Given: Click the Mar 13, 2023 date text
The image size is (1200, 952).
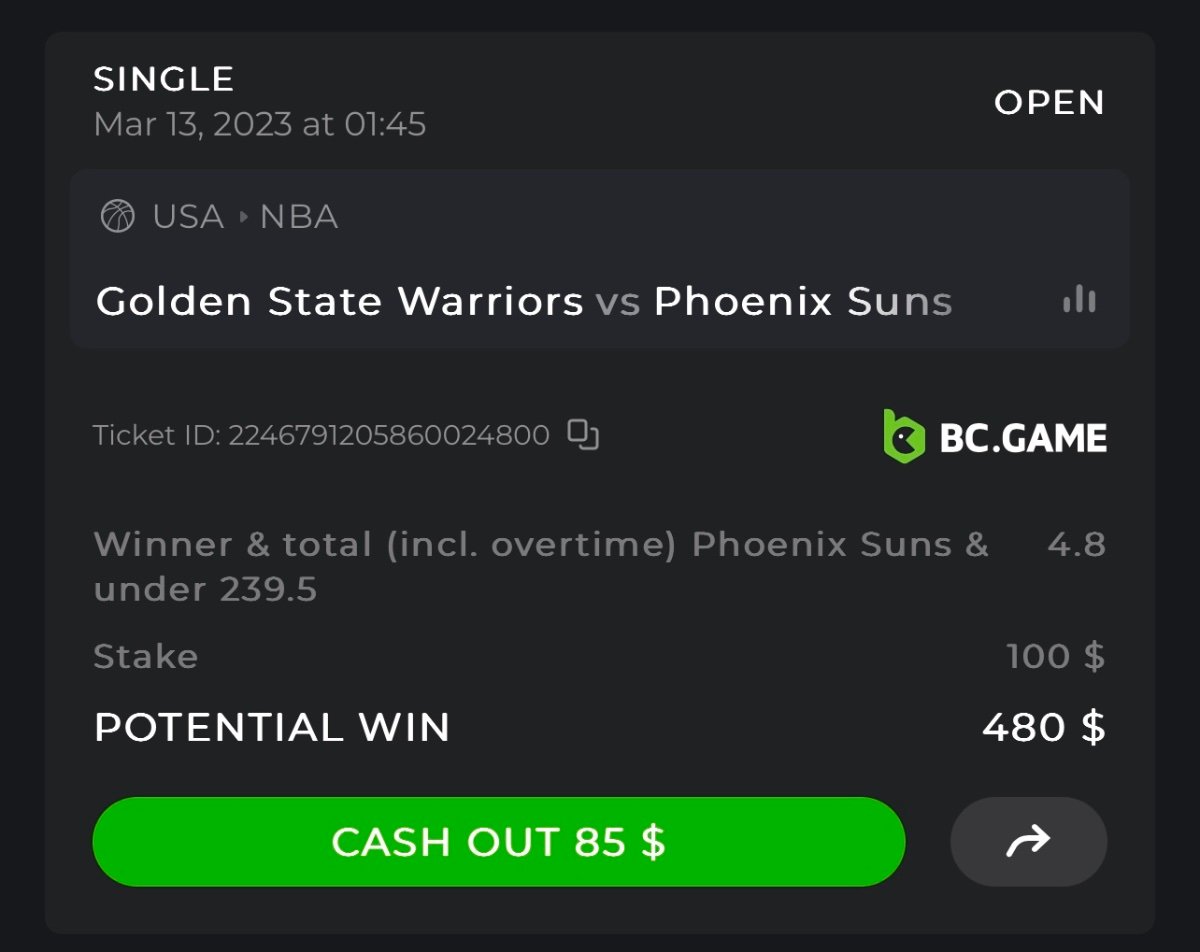Looking at the screenshot, I should point(260,125).
